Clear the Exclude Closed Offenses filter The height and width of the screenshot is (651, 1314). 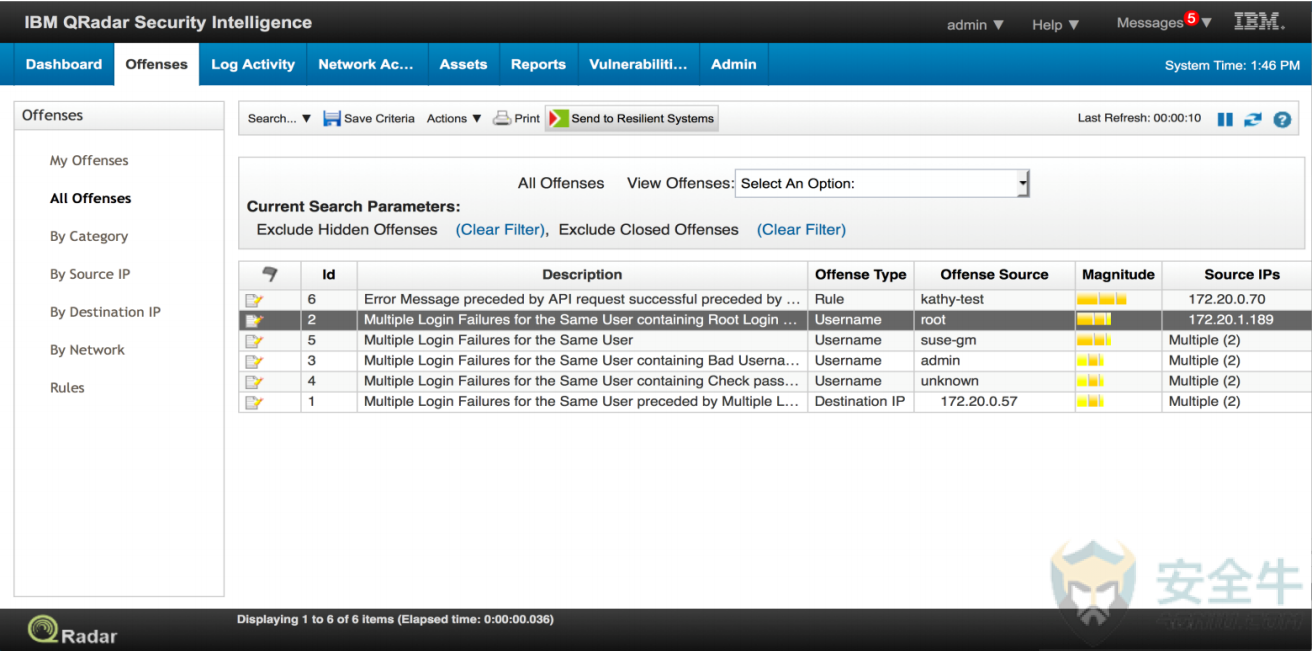coord(801,230)
